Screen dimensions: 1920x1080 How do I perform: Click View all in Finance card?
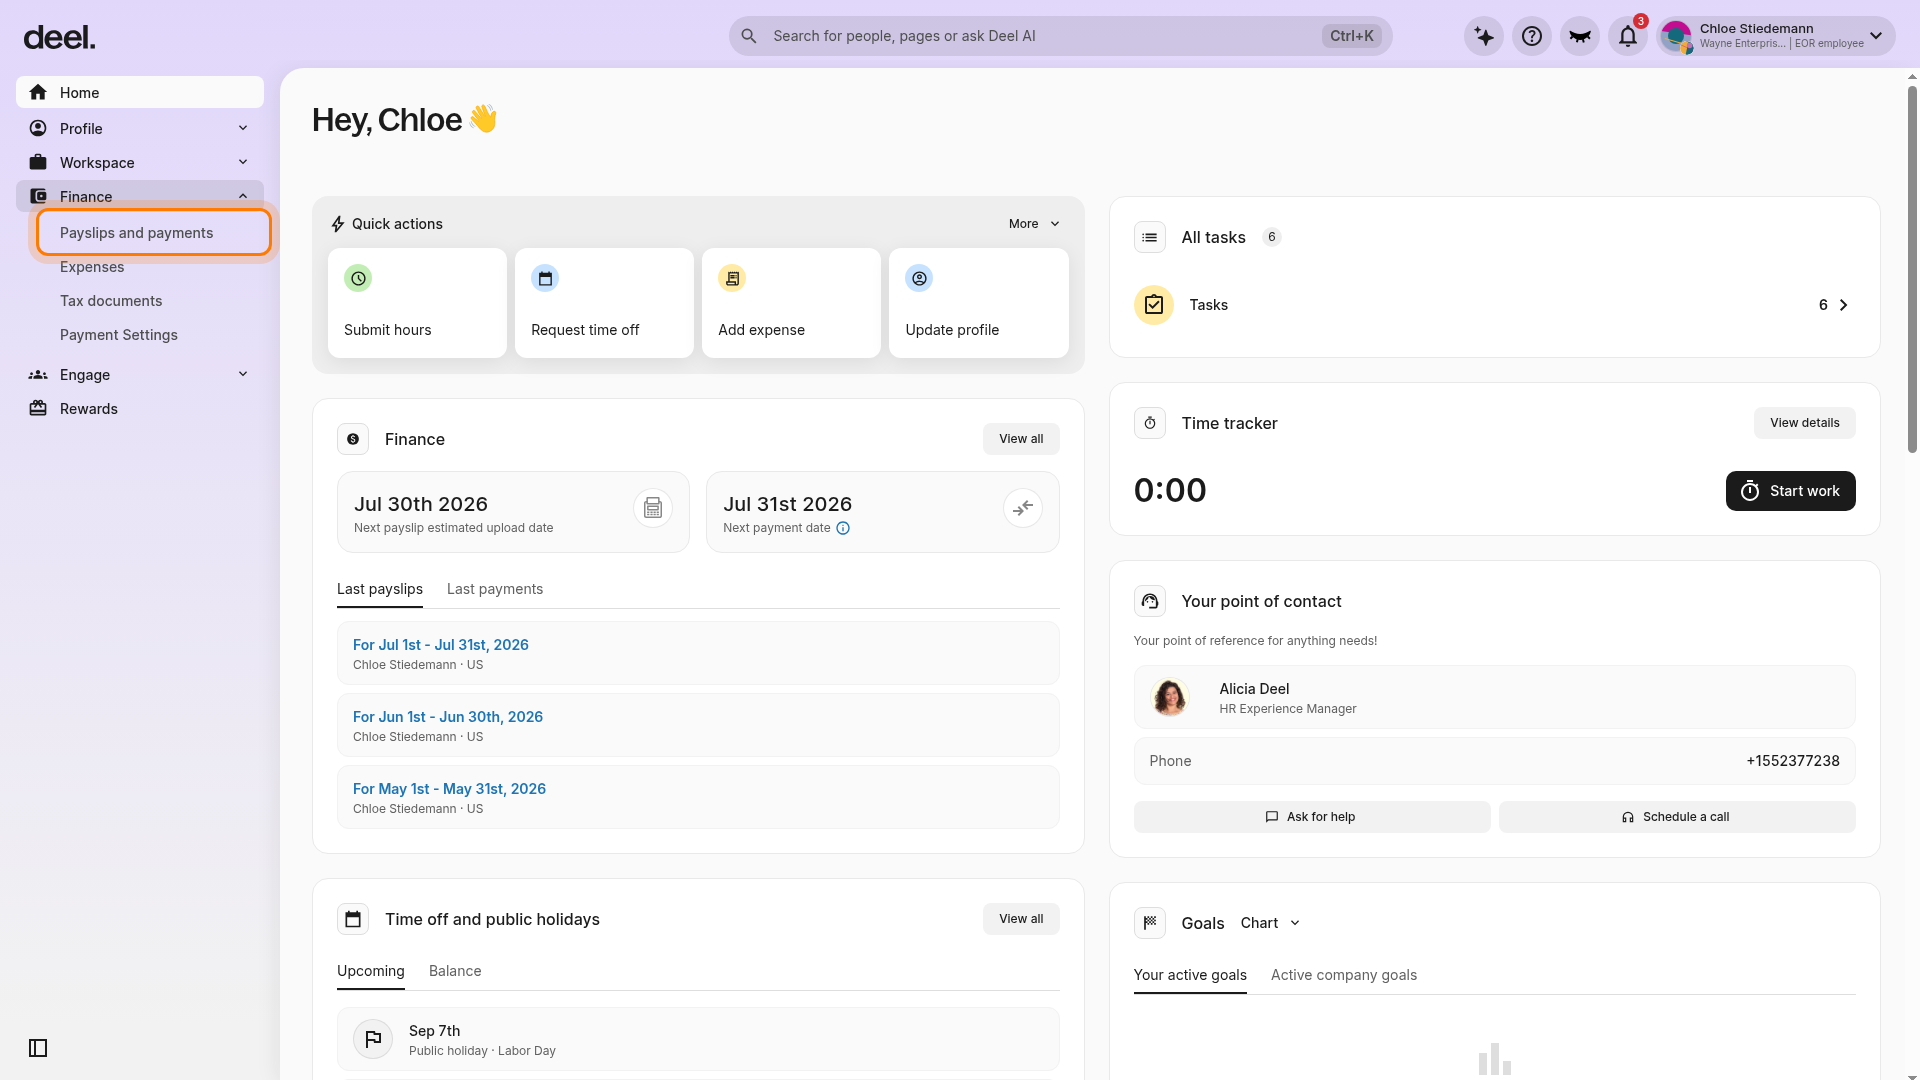point(1021,439)
